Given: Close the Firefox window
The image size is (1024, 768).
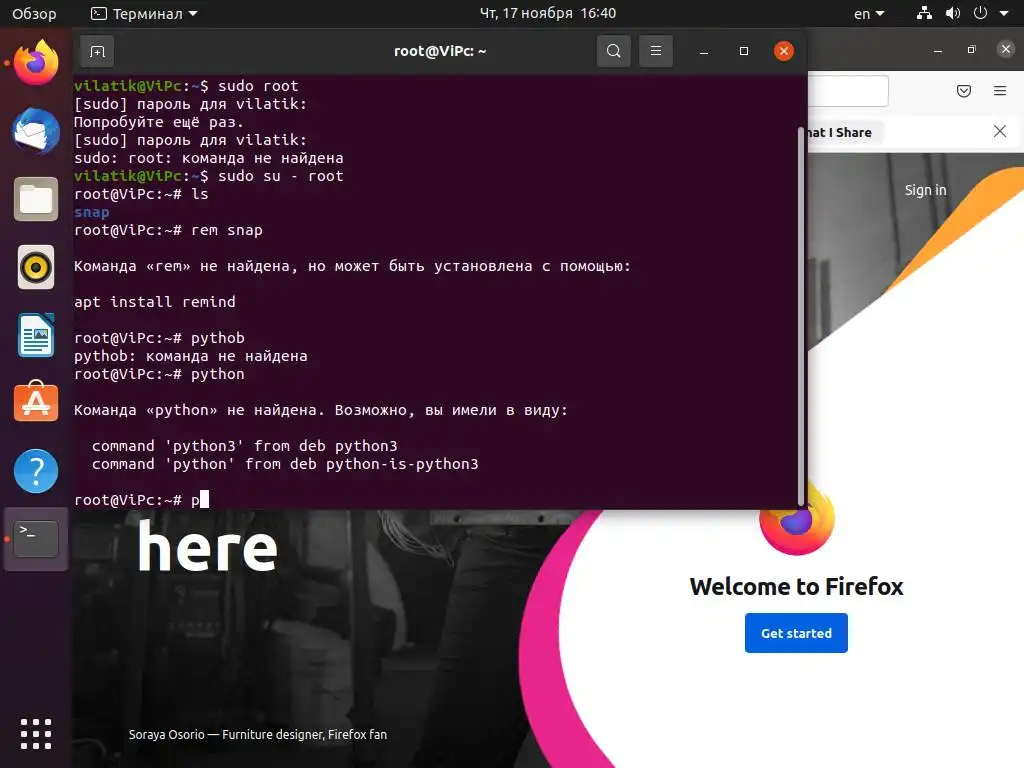Looking at the screenshot, I should tap(1006, 49).
